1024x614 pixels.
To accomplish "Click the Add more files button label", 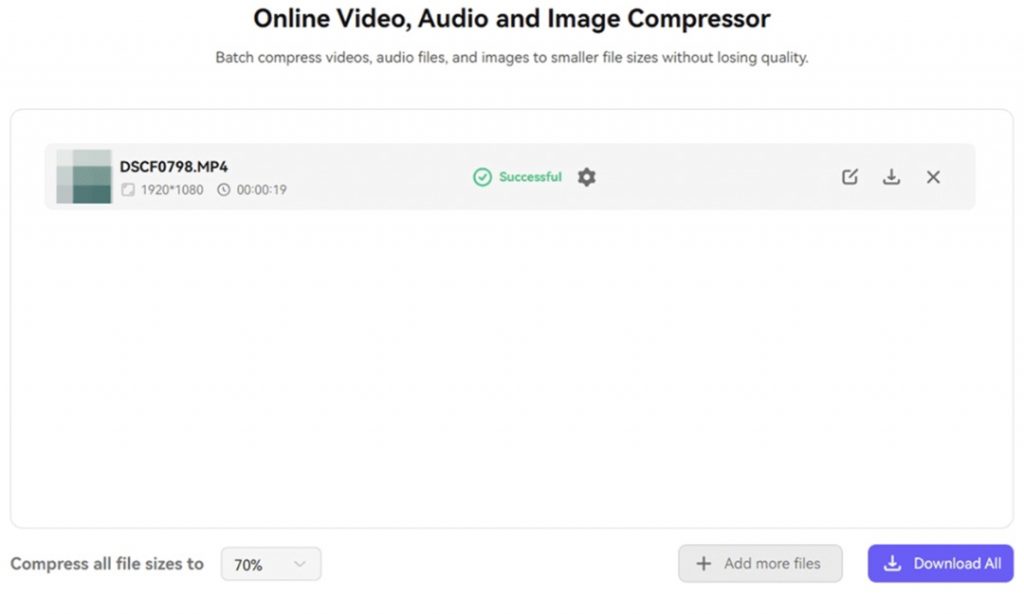I will tap(772, 564).
